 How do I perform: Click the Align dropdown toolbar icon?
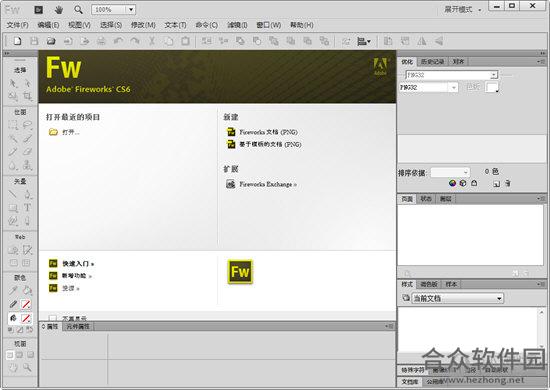pos(364,41)
